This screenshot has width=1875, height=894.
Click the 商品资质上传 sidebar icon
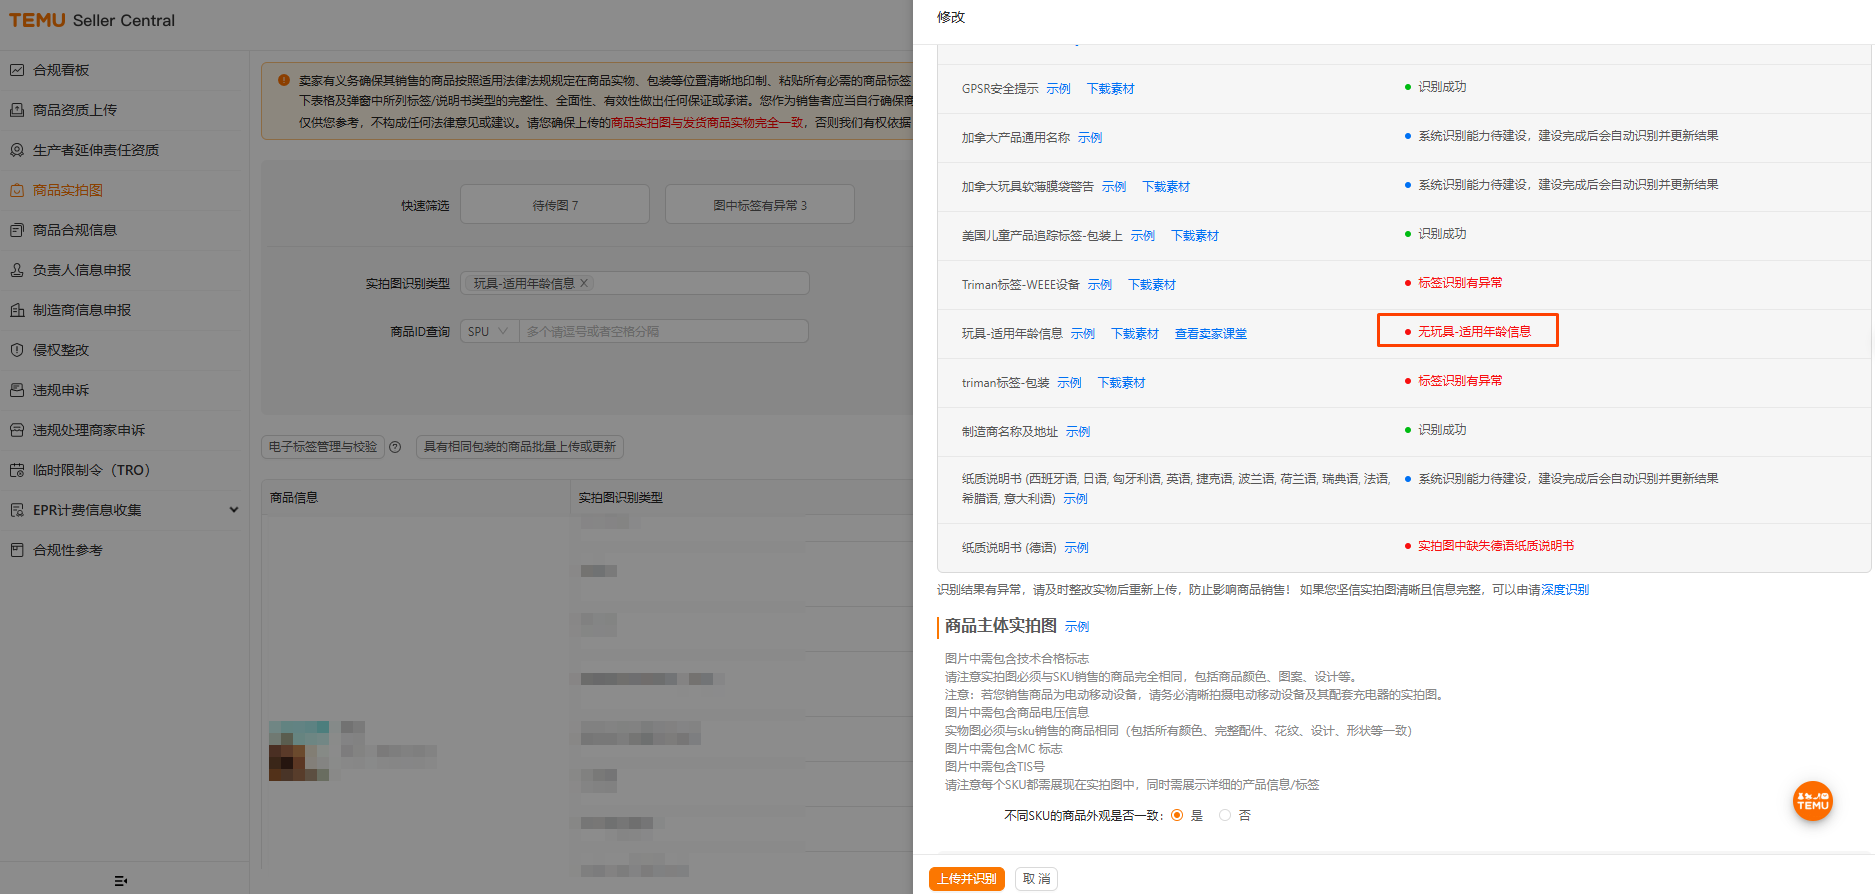click(17, 110)
